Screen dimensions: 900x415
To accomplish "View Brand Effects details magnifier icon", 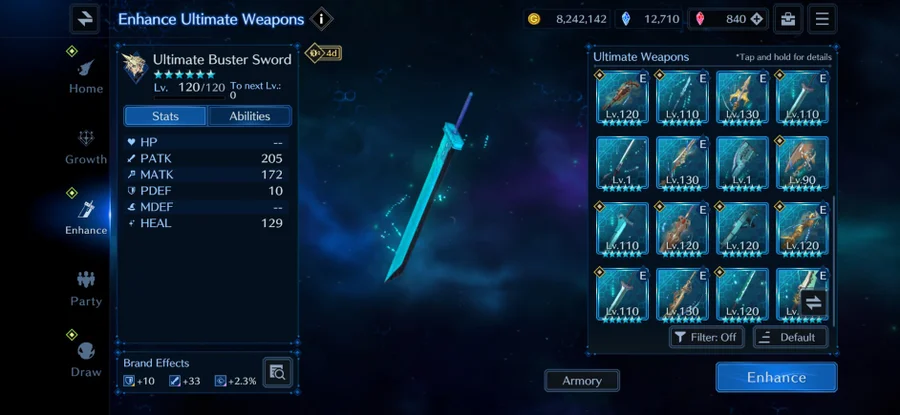I will 278,372.
